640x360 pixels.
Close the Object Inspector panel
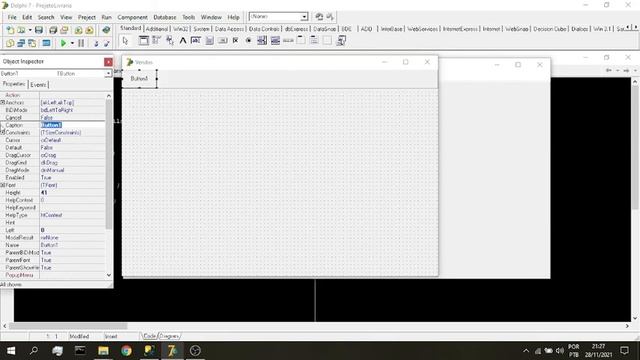click(x=108, y=62)
